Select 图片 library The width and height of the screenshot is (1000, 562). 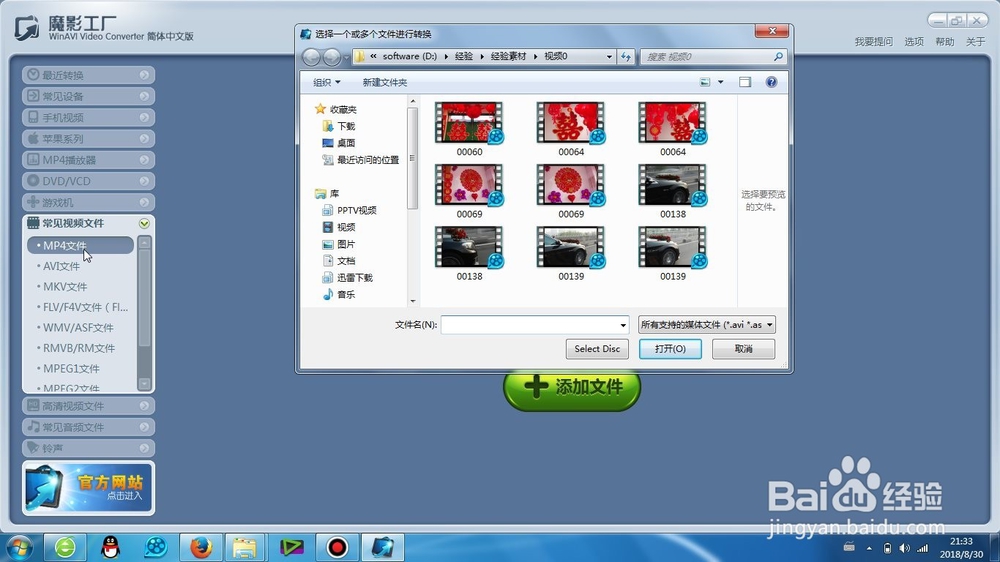[339, 244]
